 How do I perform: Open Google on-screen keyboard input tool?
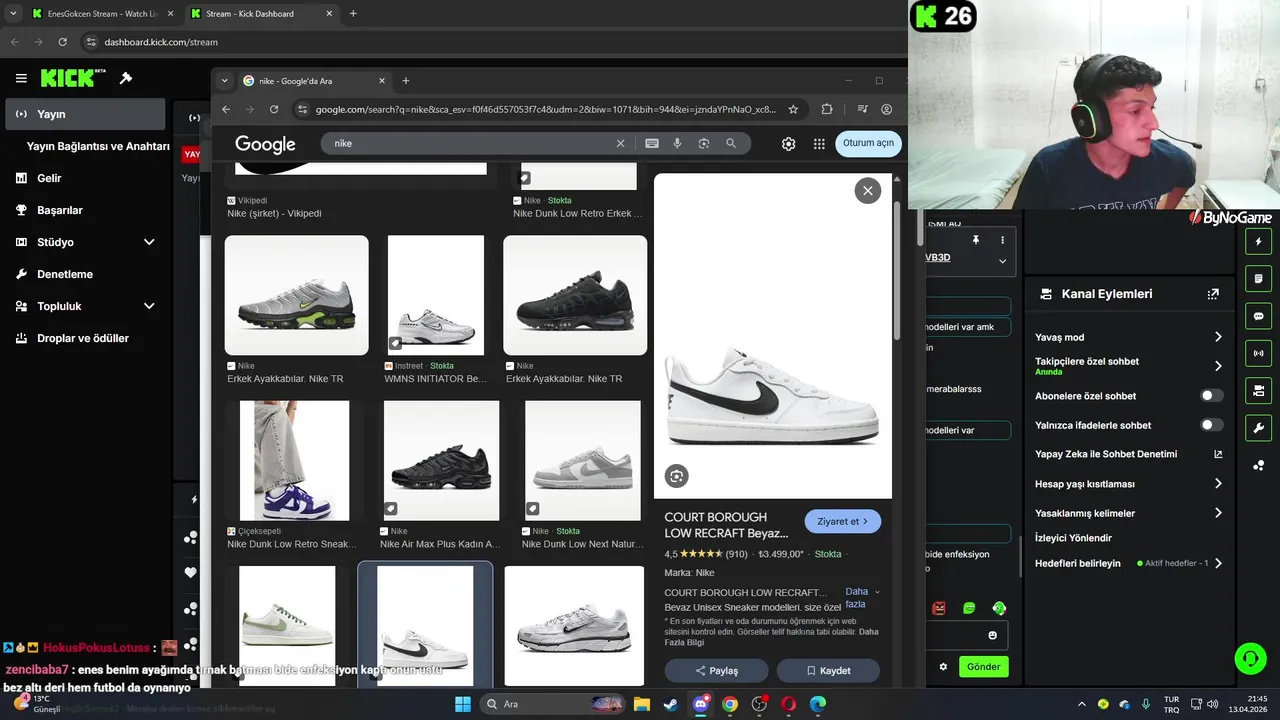pos(652,143)
